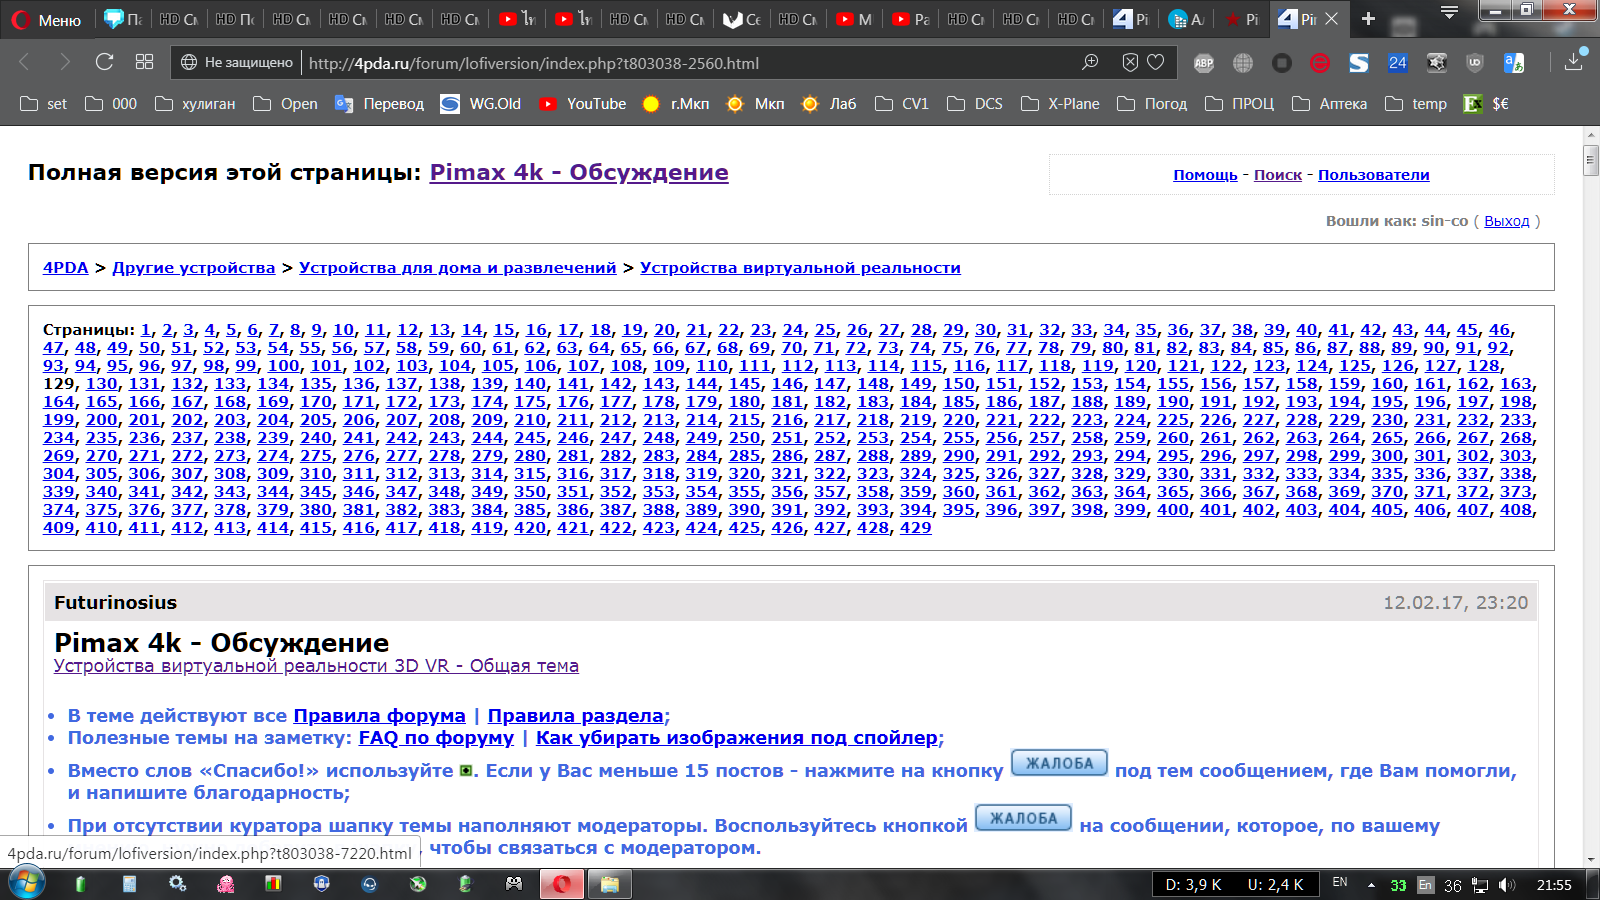Switch to the first HD tab
The height and width of the screenshot is (900, 1600).
pyautogui.click(x=179, y=19)
